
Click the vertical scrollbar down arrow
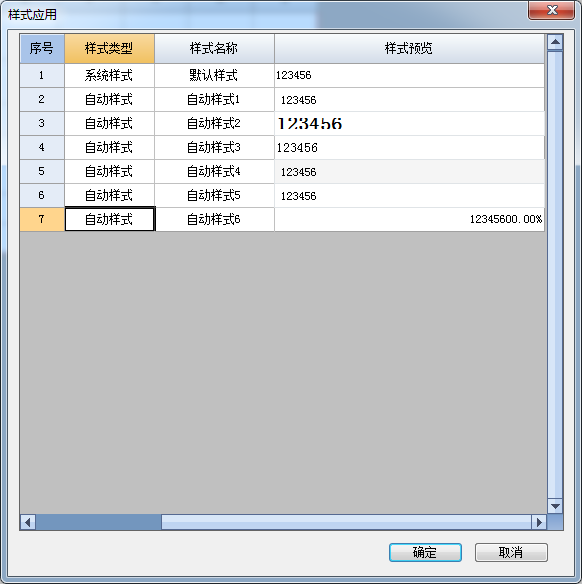[555, 506]
